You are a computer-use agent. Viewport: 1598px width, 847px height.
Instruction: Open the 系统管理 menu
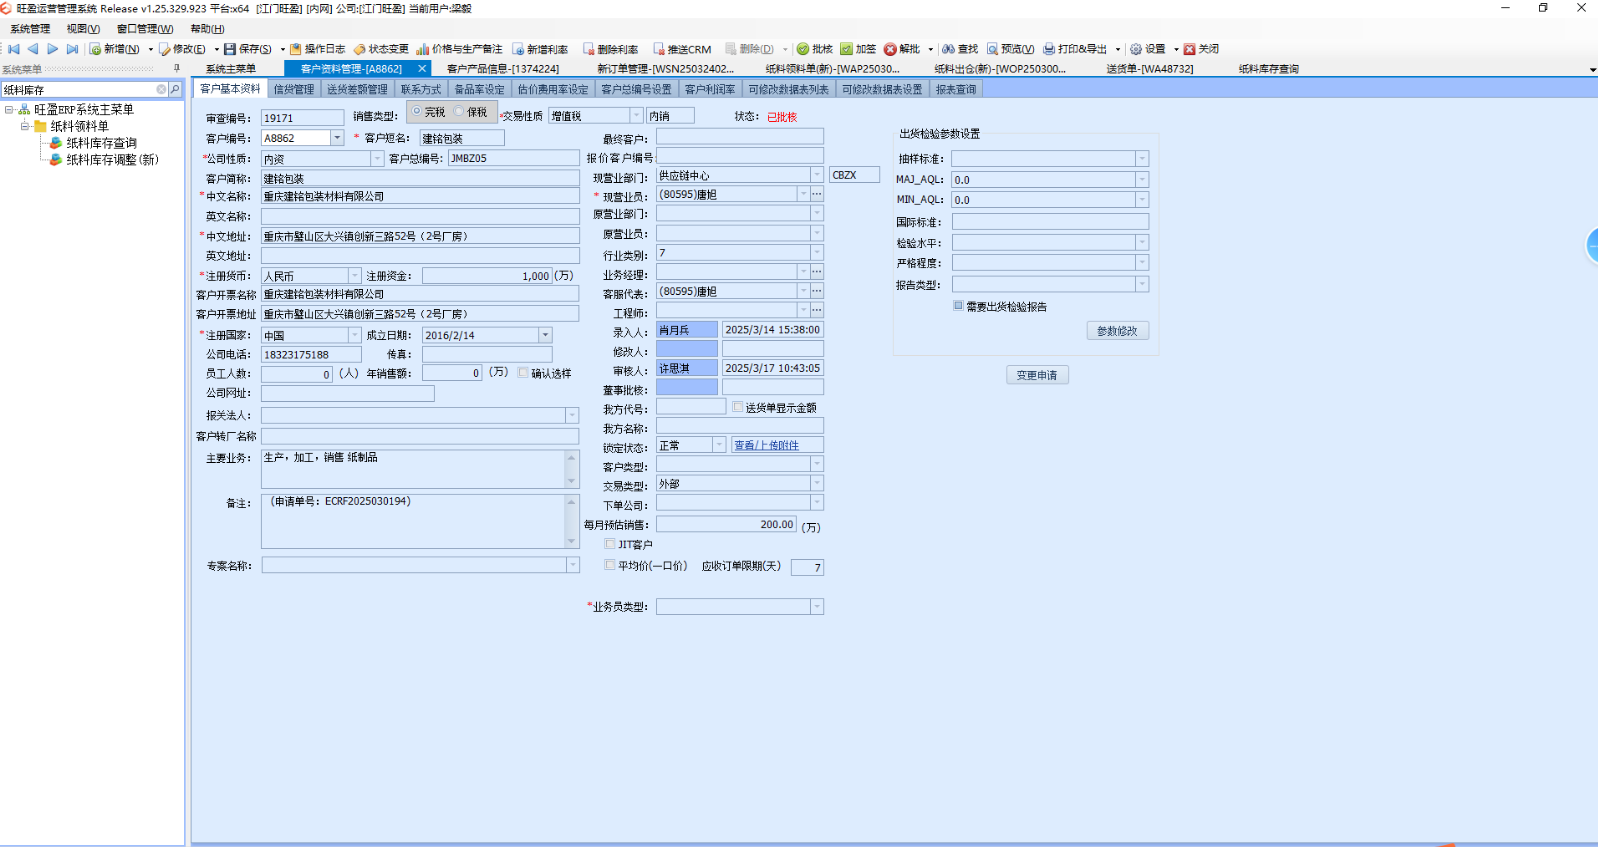(30, 29)
